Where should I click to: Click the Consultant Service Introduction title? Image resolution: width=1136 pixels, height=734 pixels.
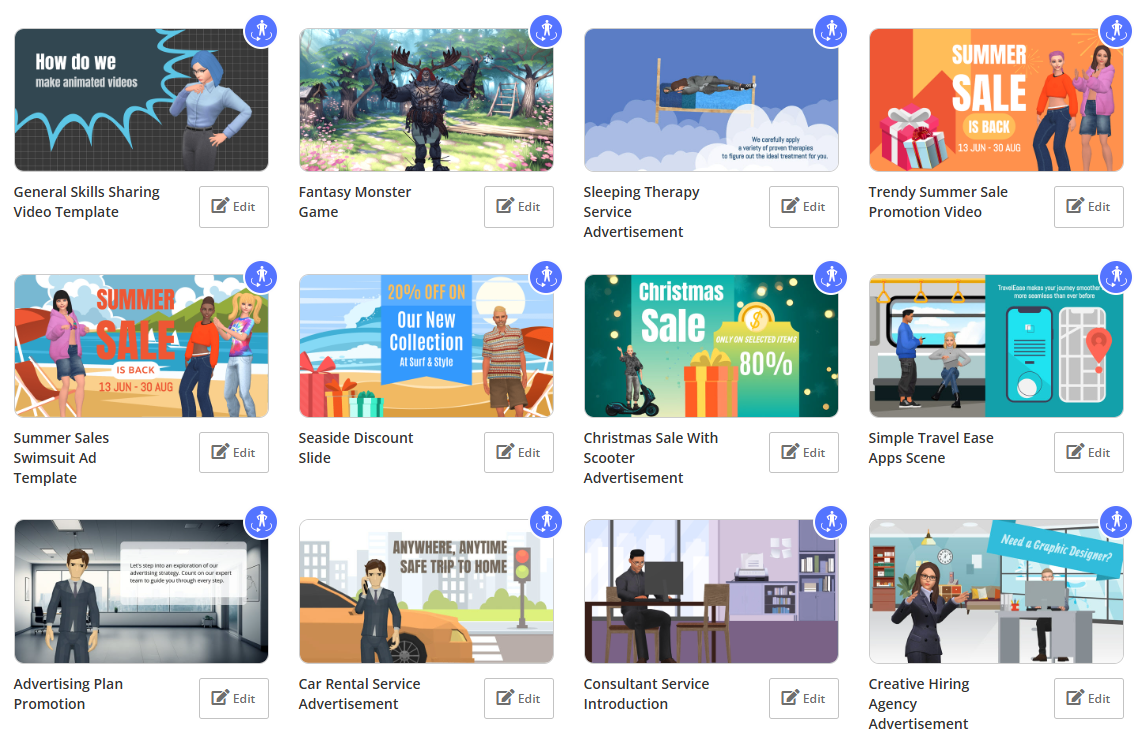646,694
